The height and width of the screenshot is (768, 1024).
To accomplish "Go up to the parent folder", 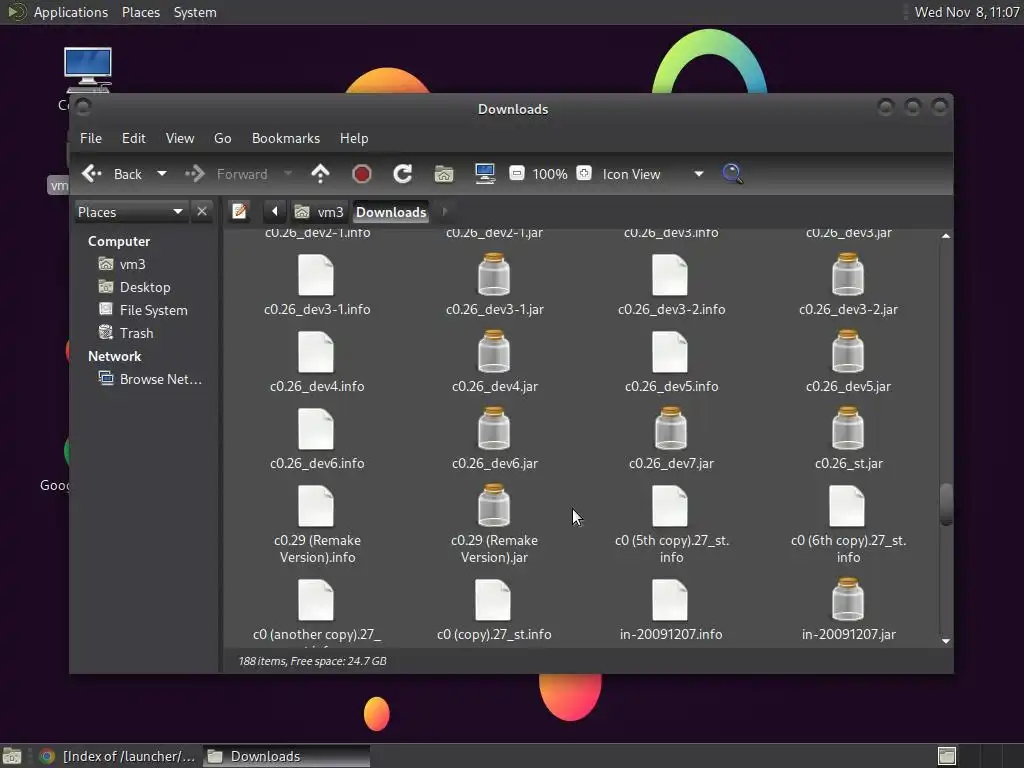I will [320, 174].
